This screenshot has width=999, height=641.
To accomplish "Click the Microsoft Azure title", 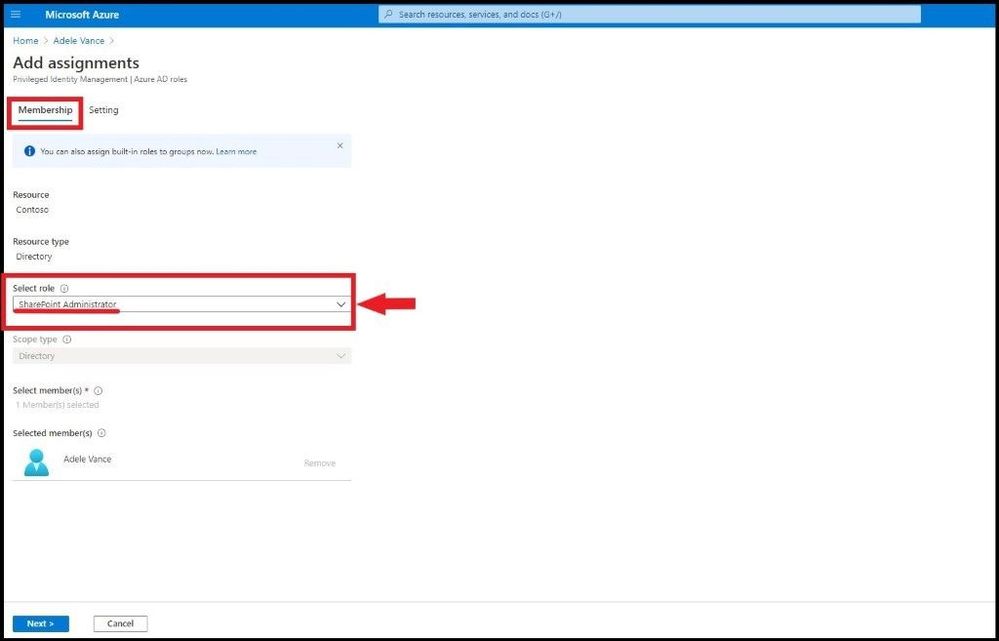I will [82, 14].
